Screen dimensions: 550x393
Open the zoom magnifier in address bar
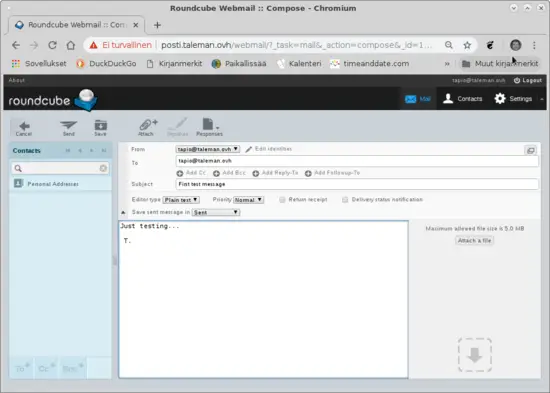tap(449, 45)
